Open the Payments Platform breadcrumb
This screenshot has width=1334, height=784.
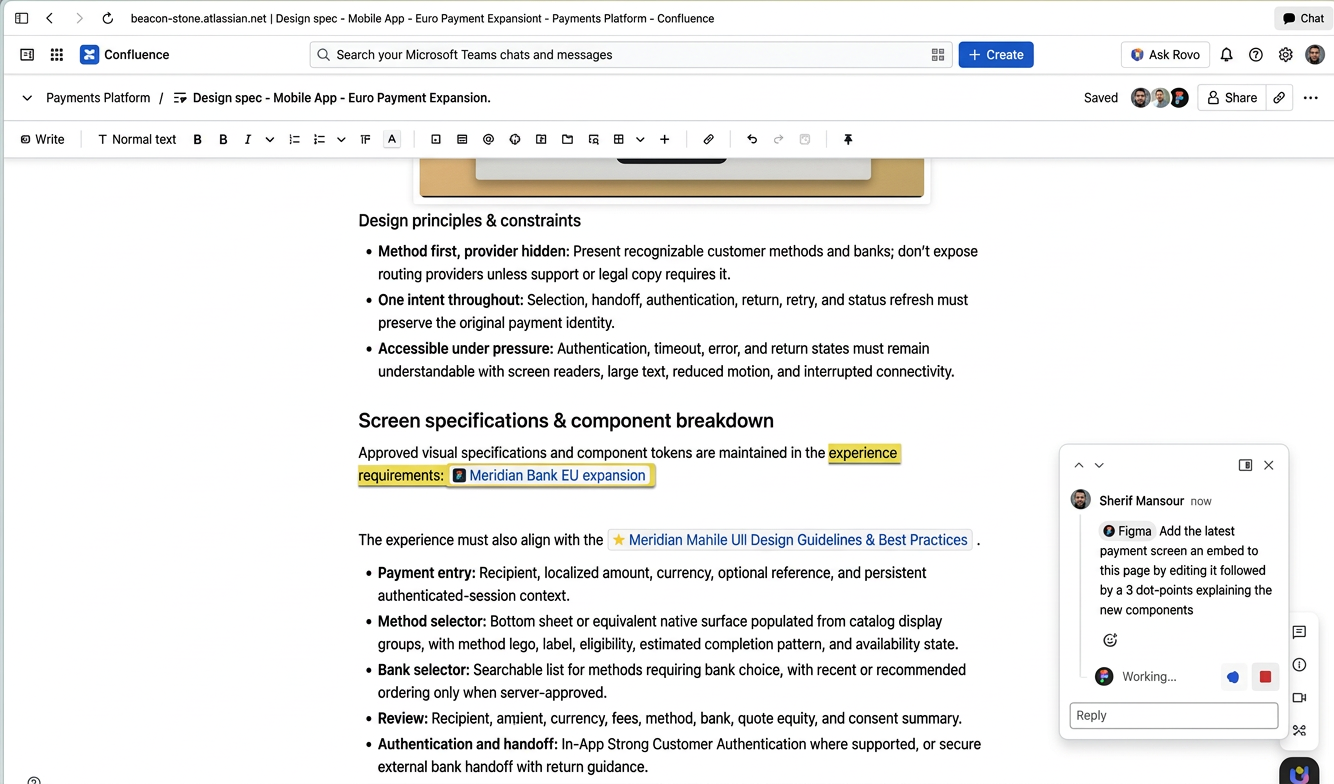pyautogui.click(x=98, y=98)
